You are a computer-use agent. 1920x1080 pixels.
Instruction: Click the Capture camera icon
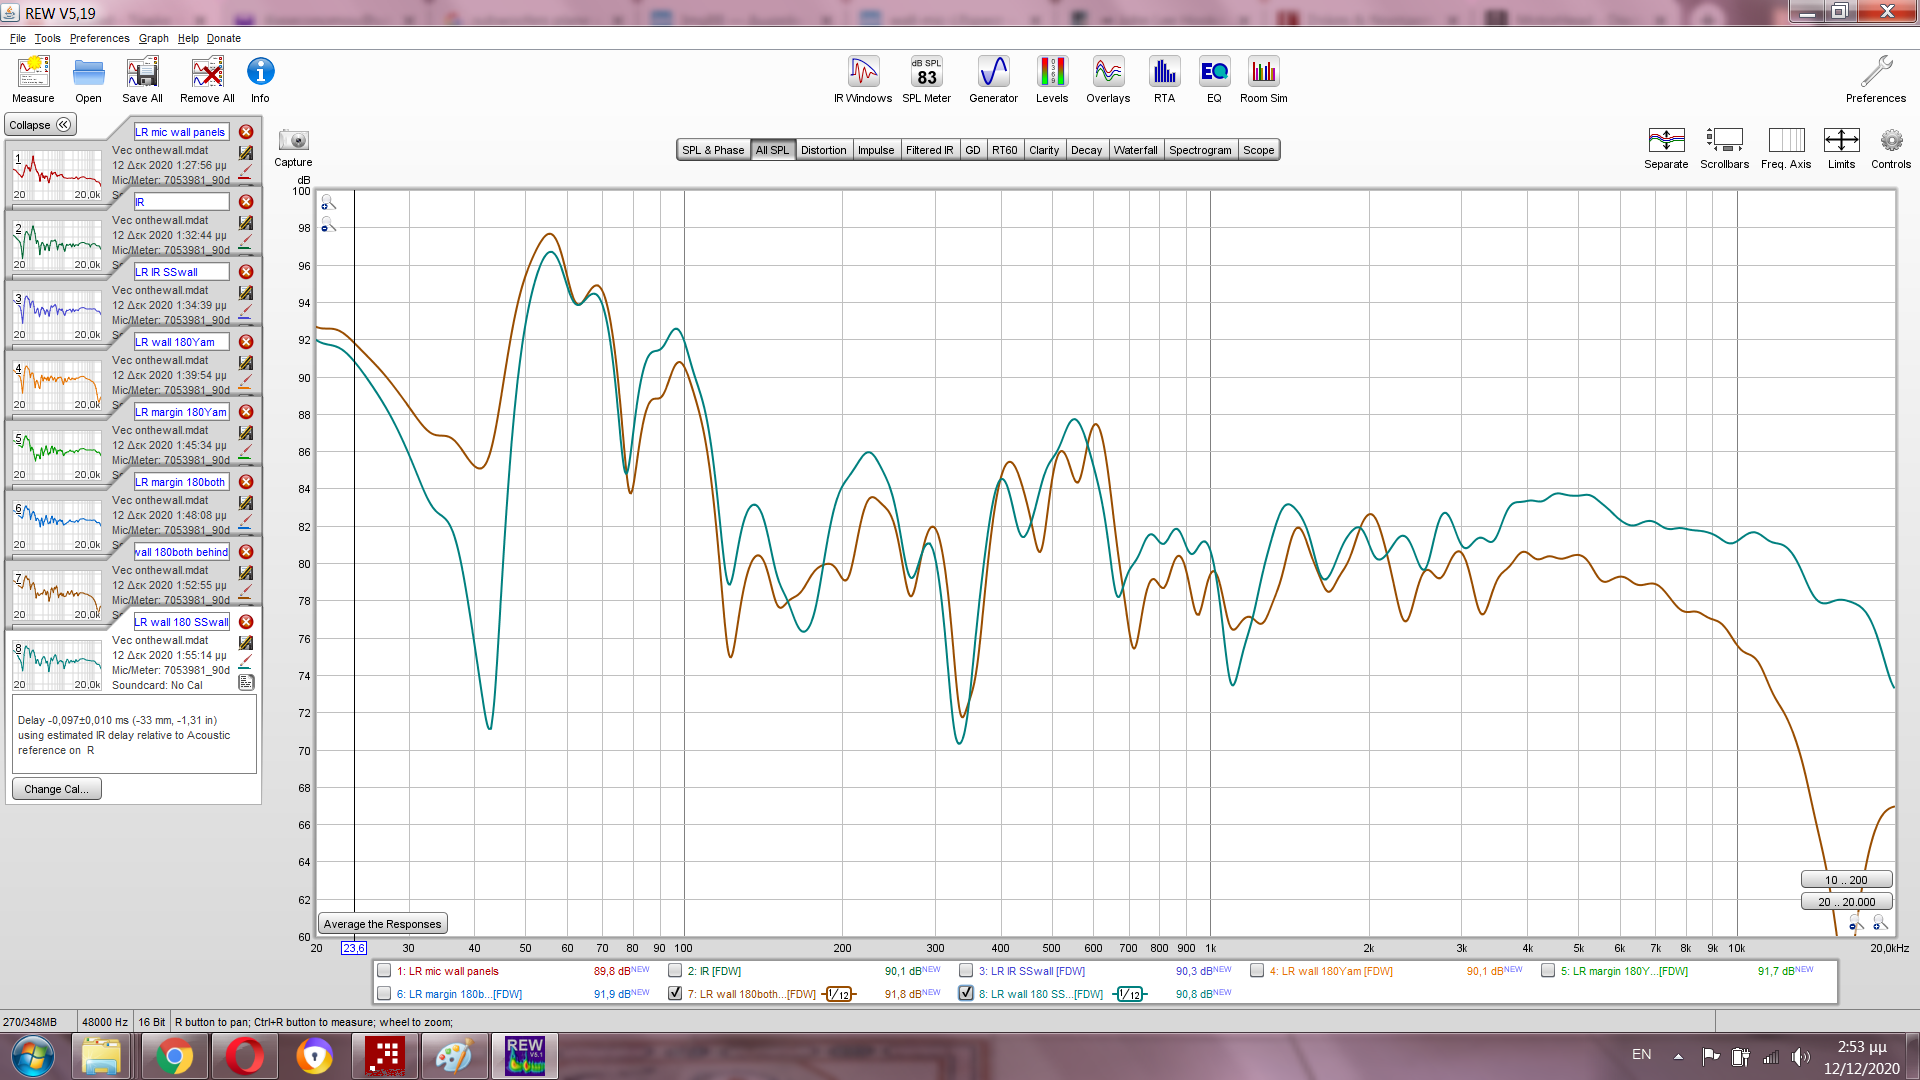(293, 141)
